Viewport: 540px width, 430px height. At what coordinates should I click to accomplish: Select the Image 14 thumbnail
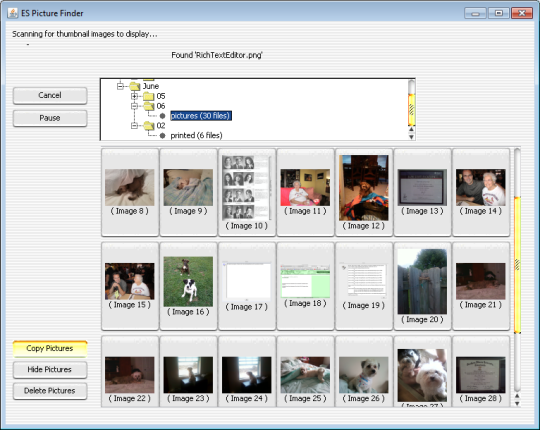click(481, 192)
